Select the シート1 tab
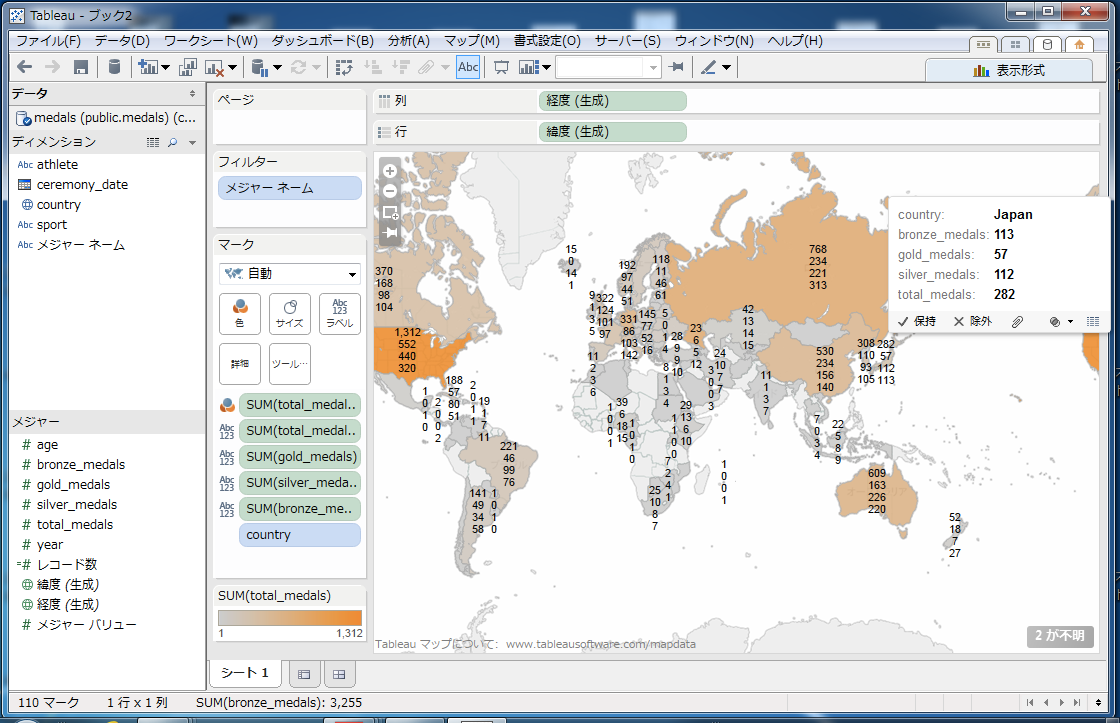 point(245,673)
